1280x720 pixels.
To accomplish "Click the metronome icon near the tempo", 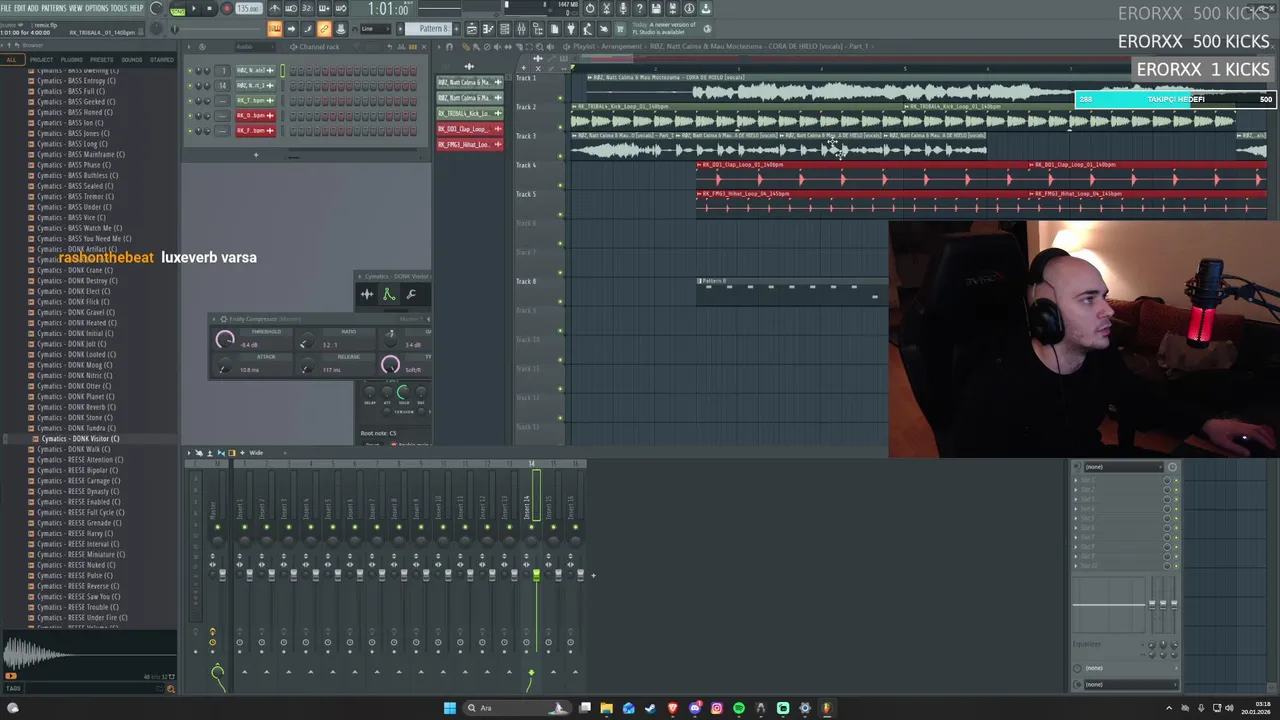I will (x=275, y=9).
